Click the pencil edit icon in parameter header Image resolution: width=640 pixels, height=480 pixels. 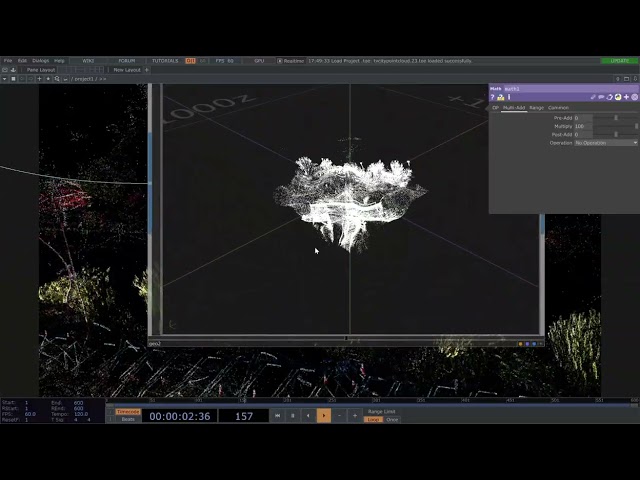click(593, 97)
